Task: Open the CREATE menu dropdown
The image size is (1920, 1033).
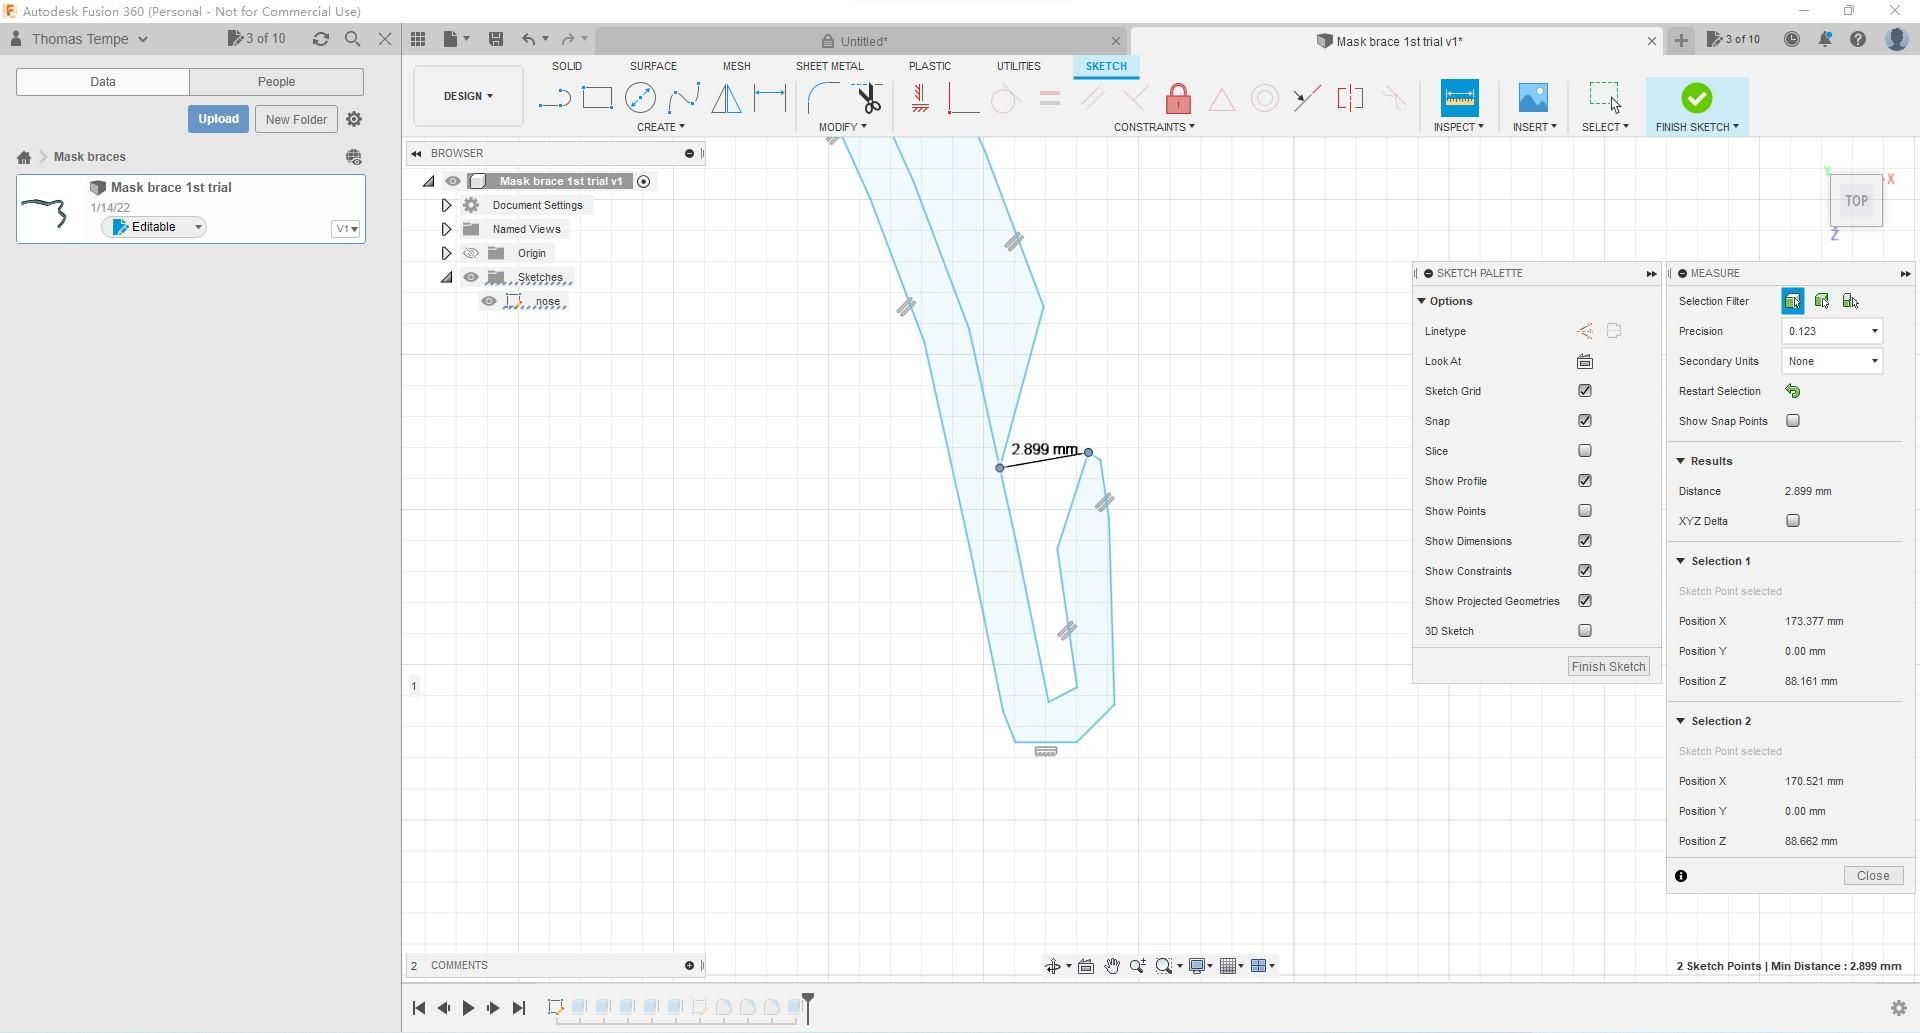Action: coord(661,127)
